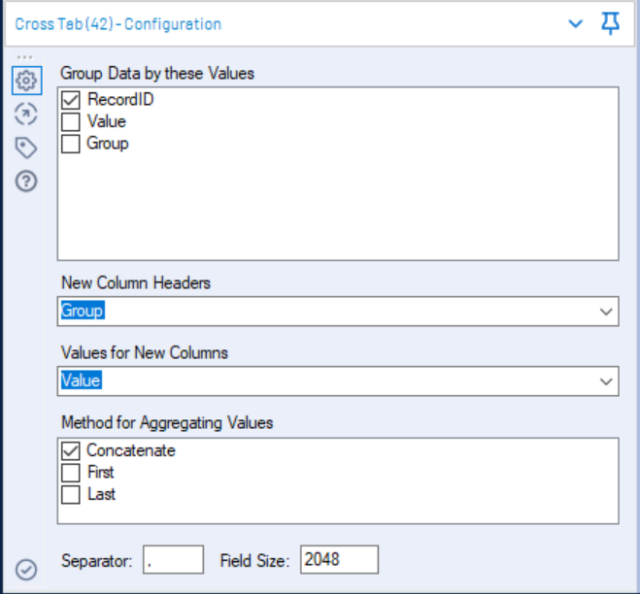Click the Cross Tab (42) - Configuration title
Screen dimensions: 640x594
click(118, 24)
